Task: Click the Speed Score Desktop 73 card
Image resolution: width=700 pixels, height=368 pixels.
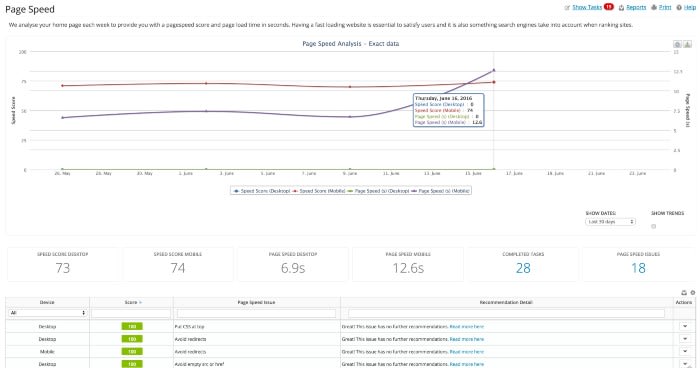Action: pyautogui.click(x=63, y=264)
